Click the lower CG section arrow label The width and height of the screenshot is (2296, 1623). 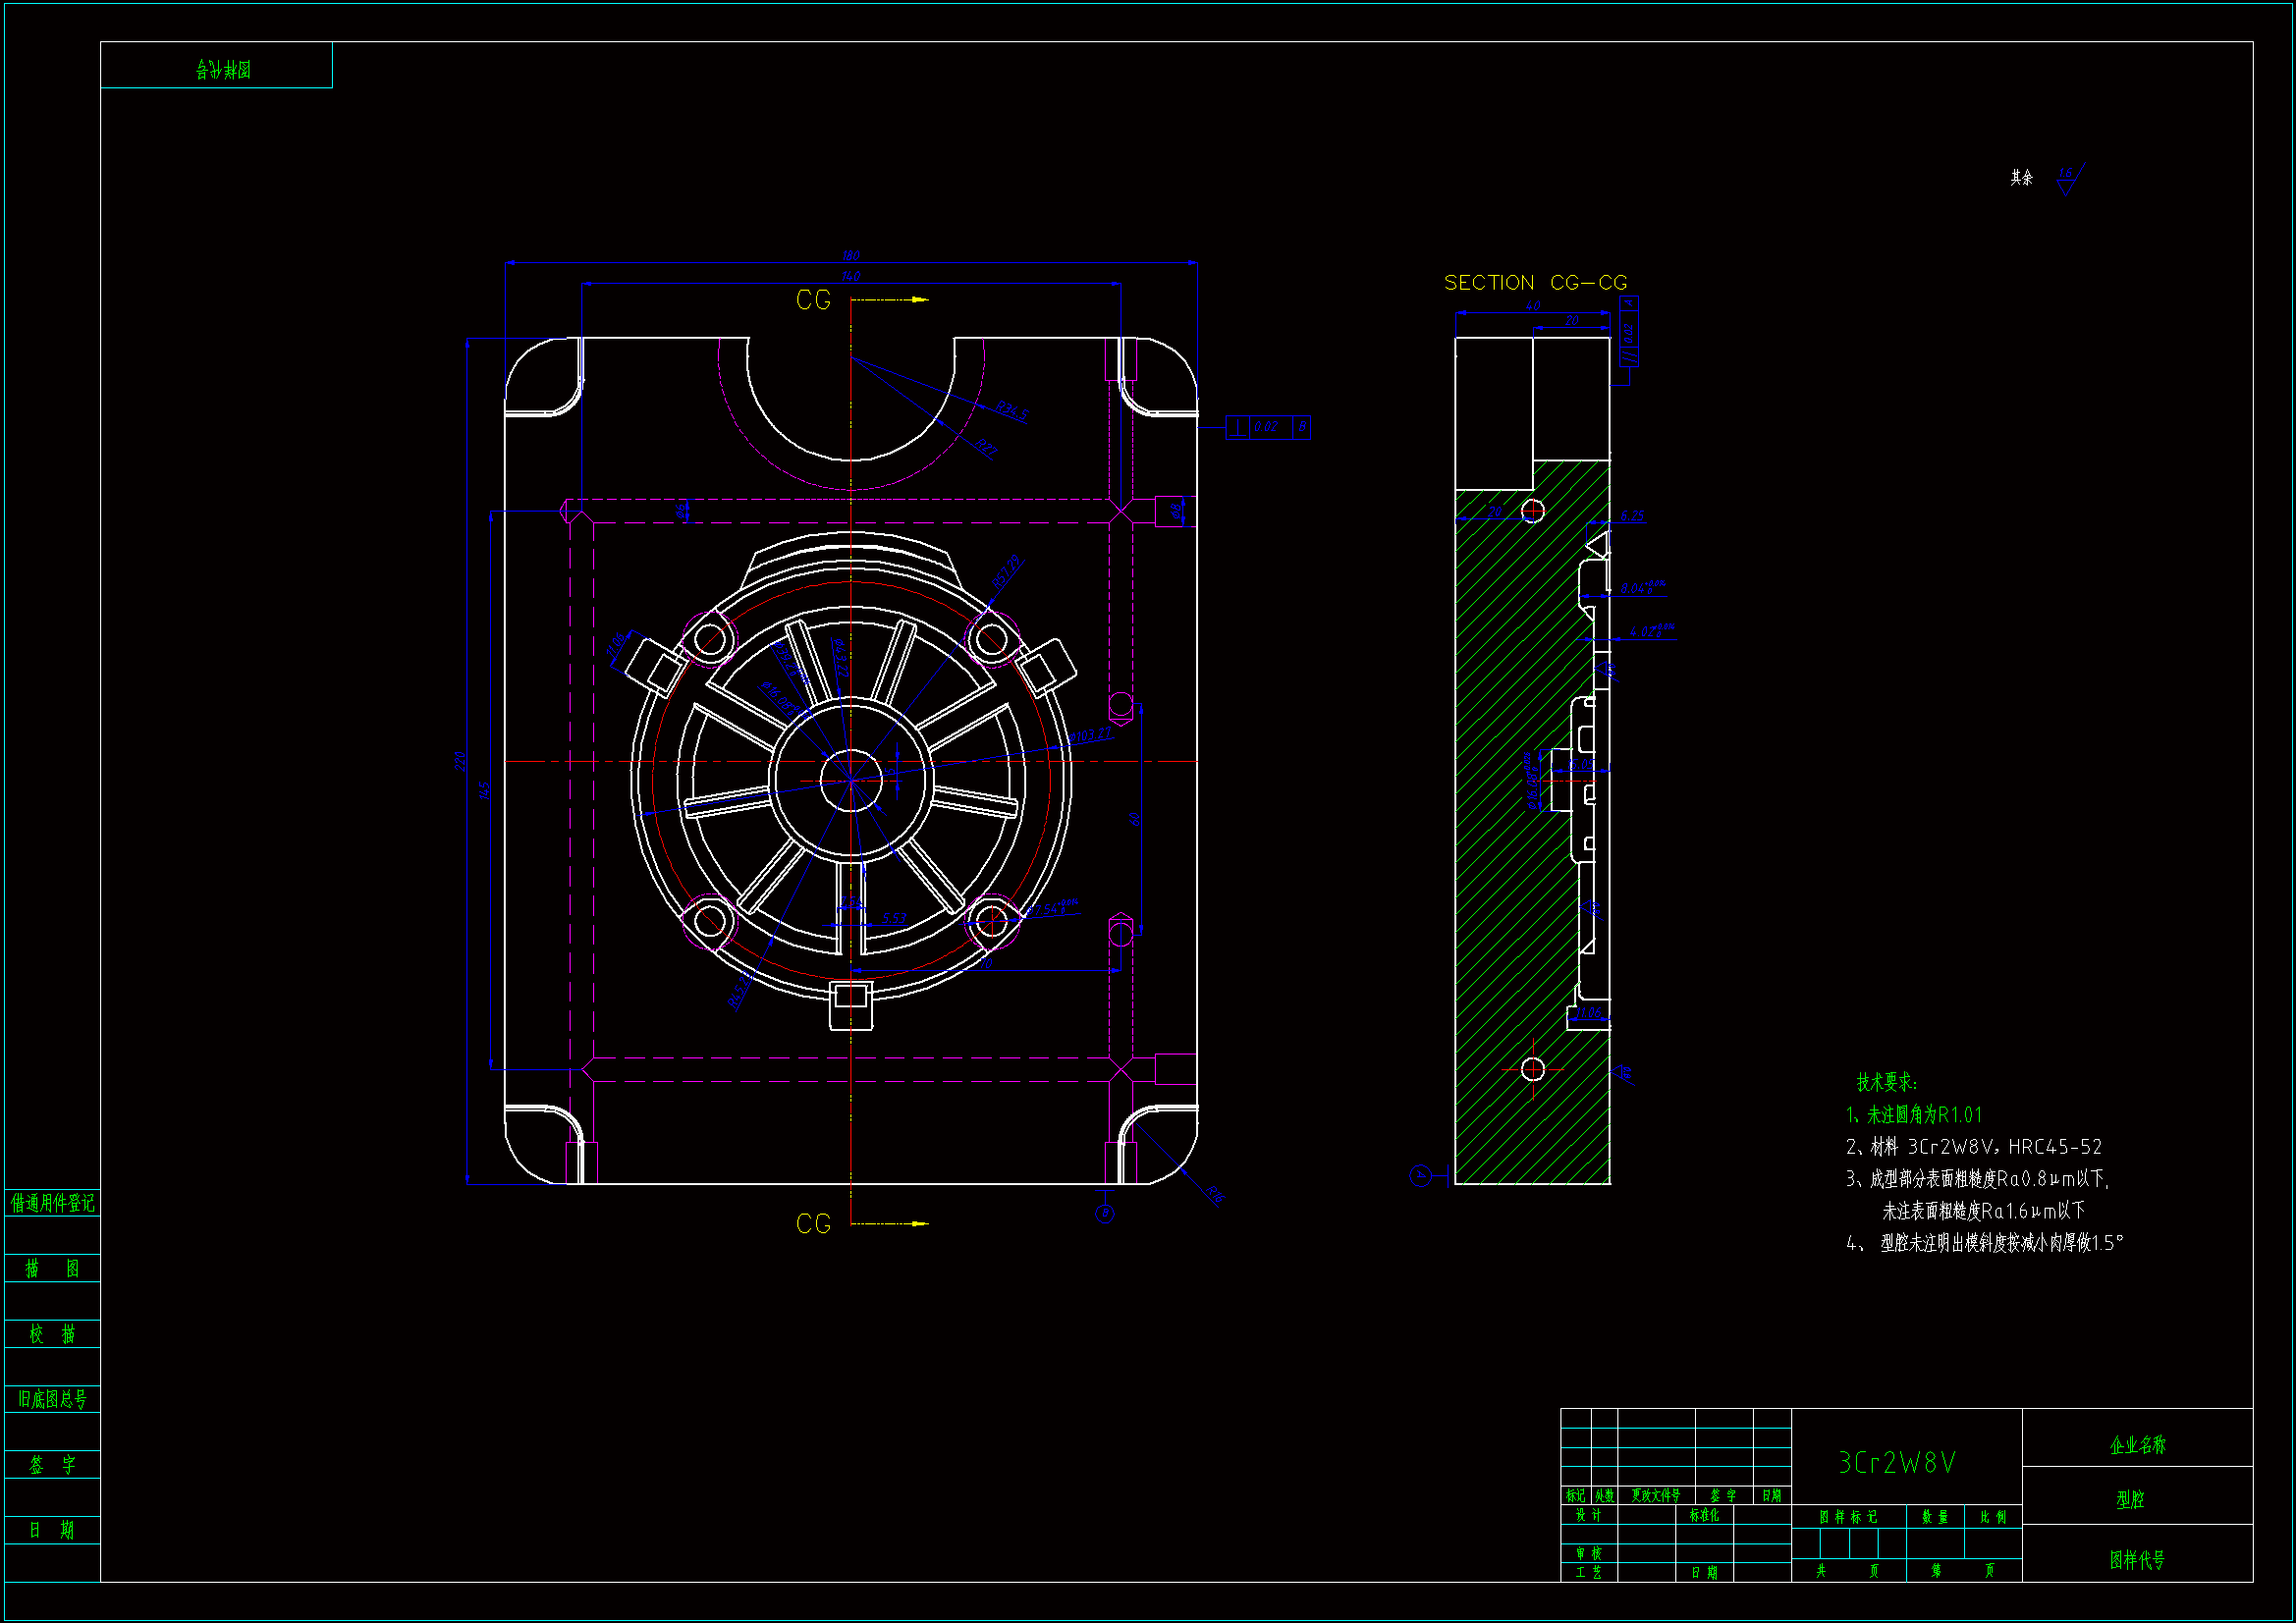[813, 1224]
